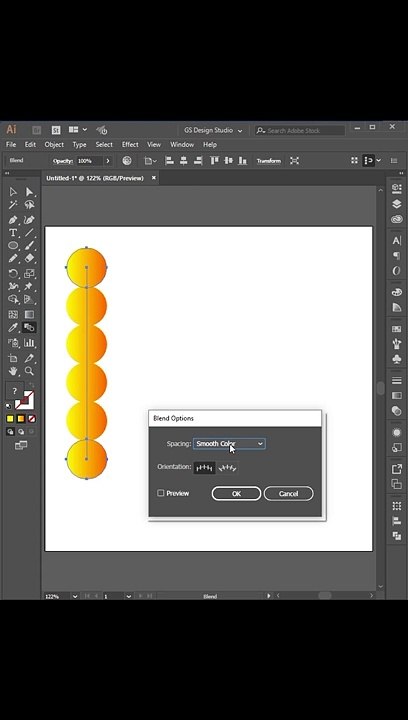Select the Lasso tool

pyautogui.click(x=29, y=205)
